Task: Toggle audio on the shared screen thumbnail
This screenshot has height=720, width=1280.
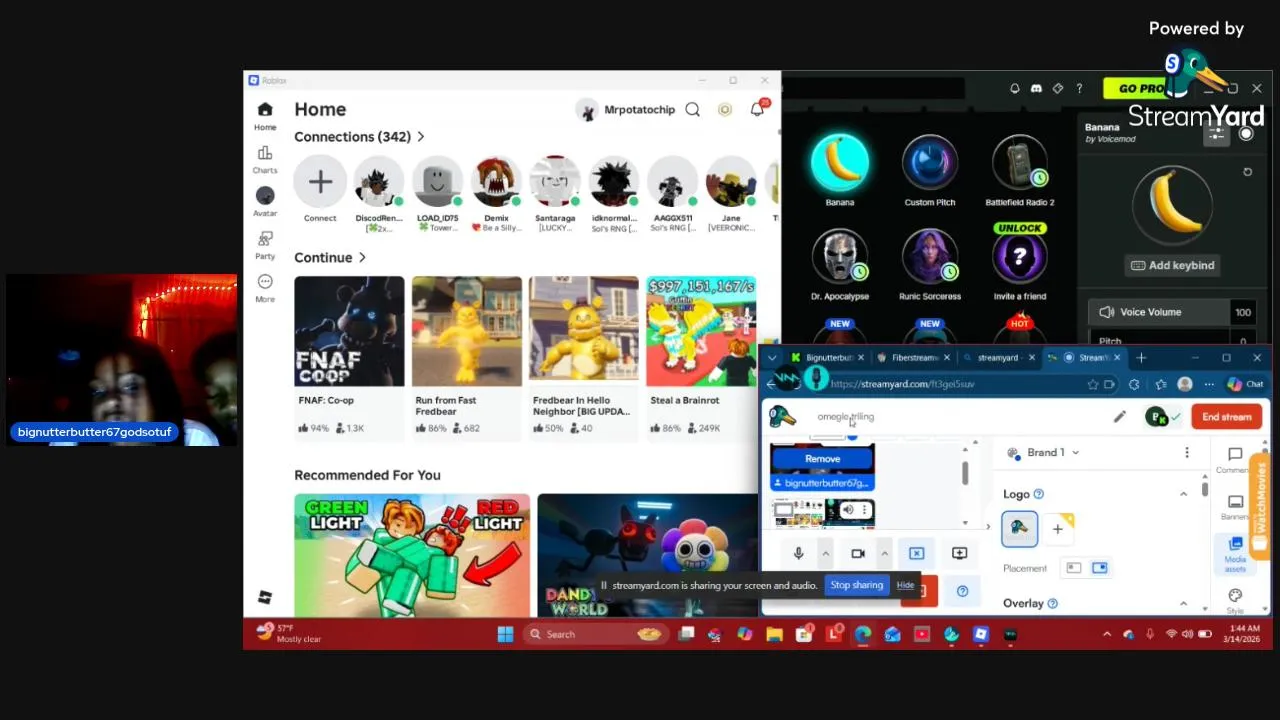Action: pos(848,510)
